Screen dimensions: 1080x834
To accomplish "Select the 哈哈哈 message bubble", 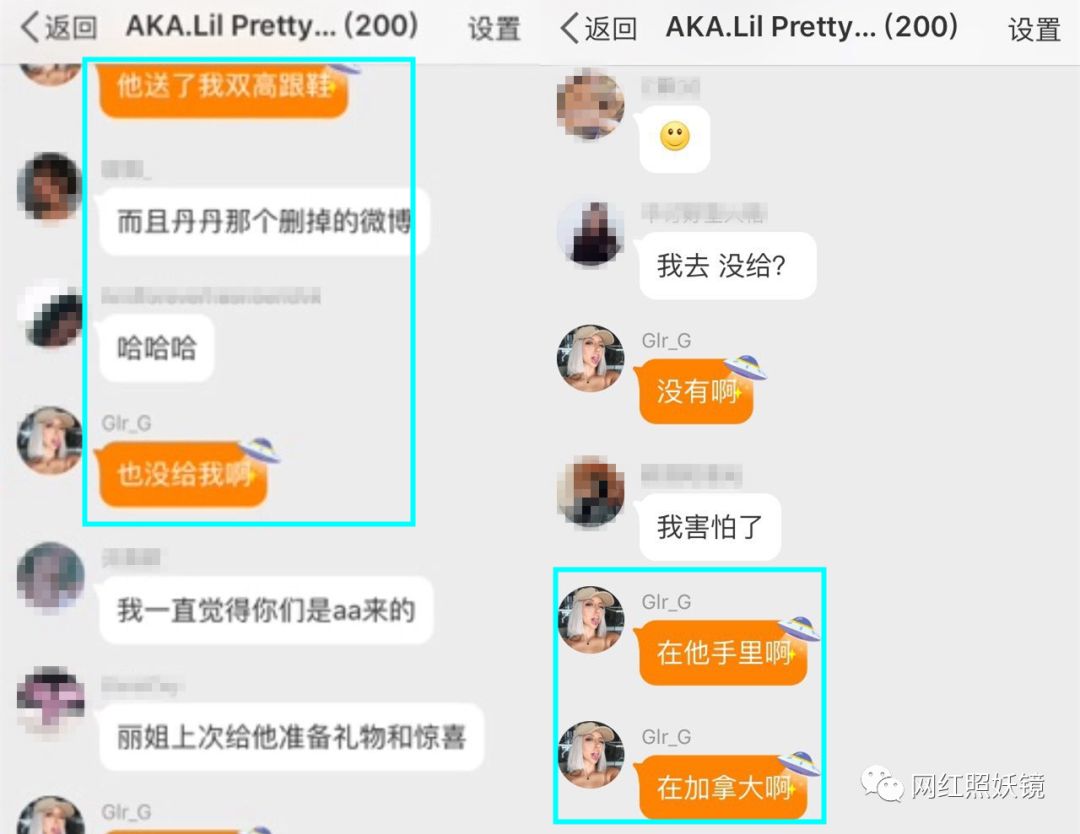I will tap(157, 348).
